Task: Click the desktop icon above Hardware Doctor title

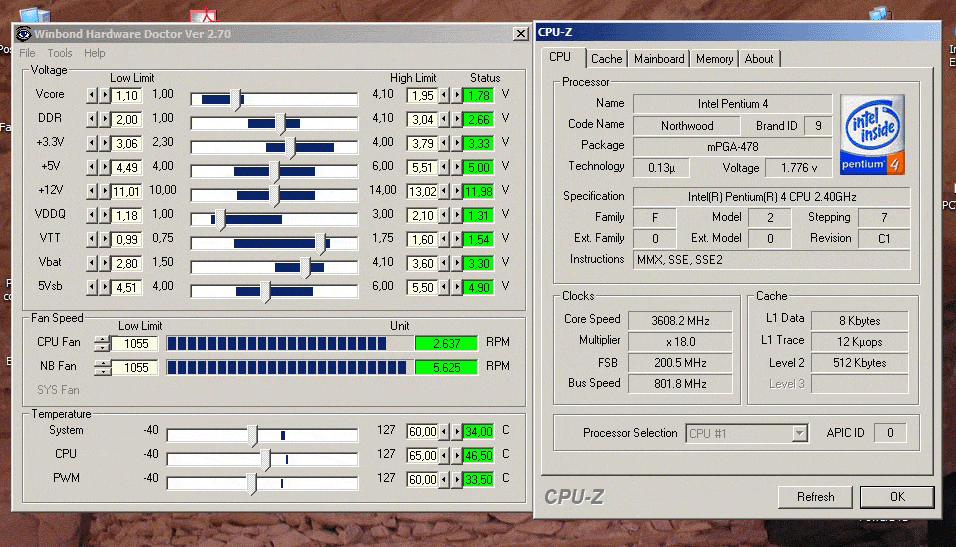Action: pos(204,15)
